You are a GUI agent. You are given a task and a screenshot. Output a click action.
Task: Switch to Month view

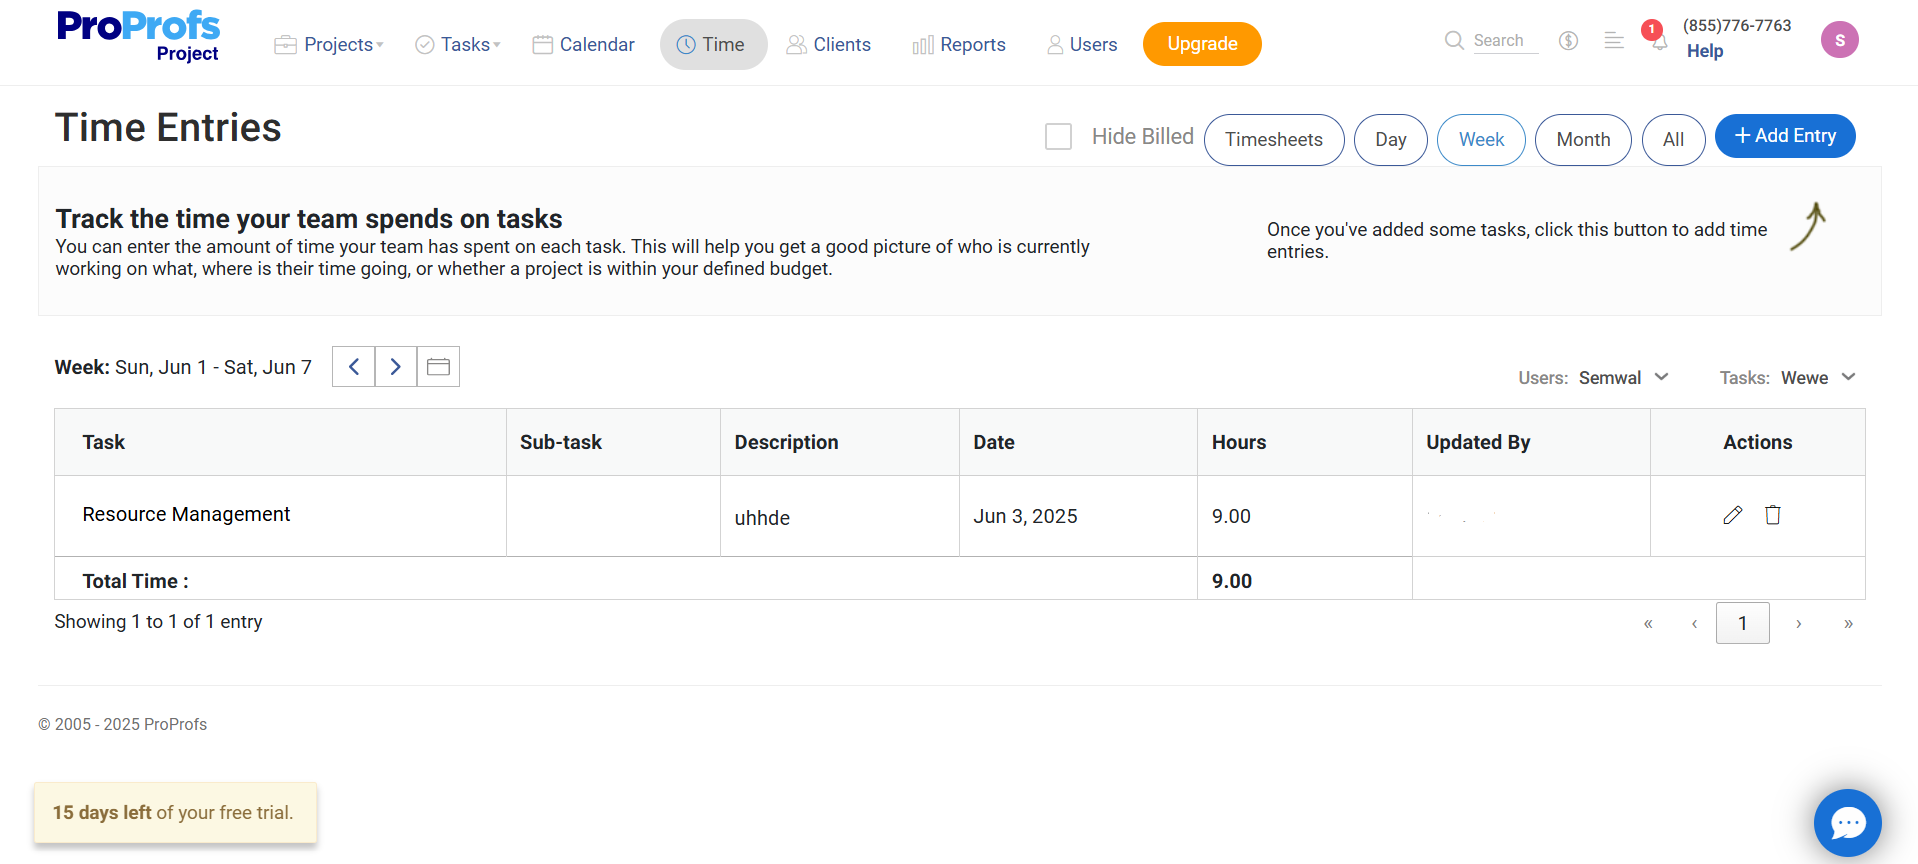pyautogui.click(x=1583, y=140)
